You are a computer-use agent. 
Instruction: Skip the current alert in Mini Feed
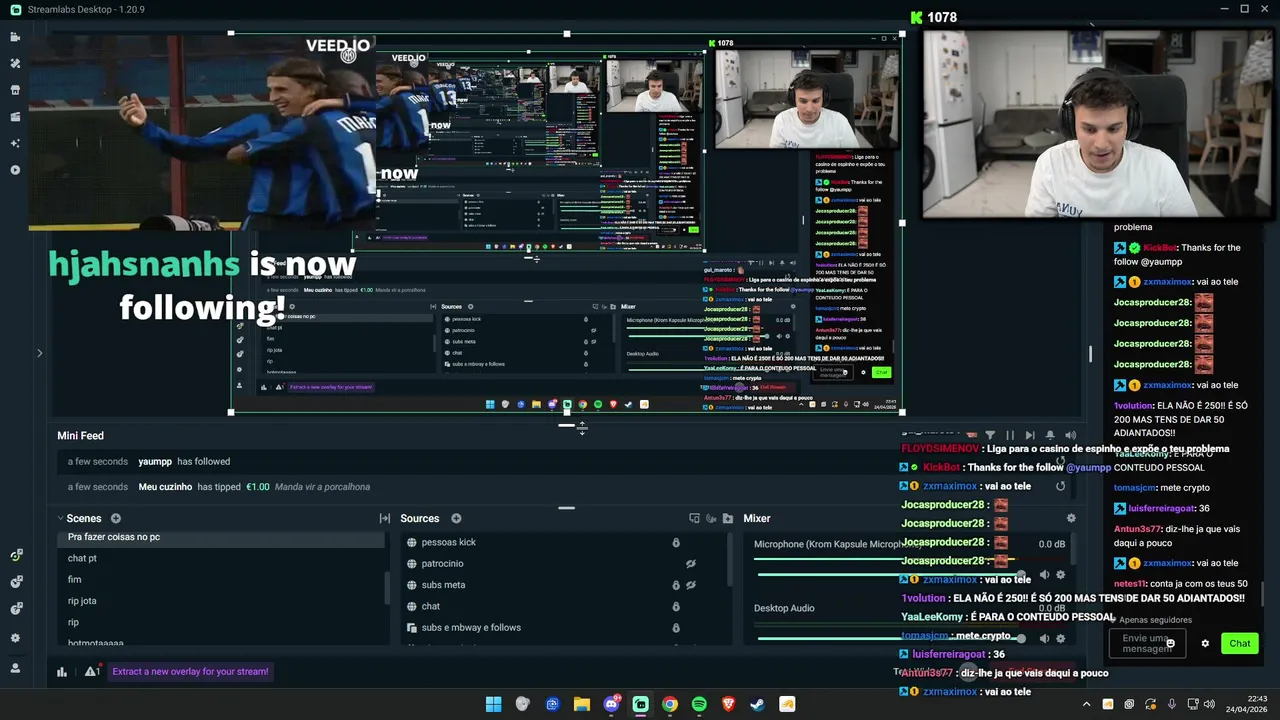point(1030,436)
